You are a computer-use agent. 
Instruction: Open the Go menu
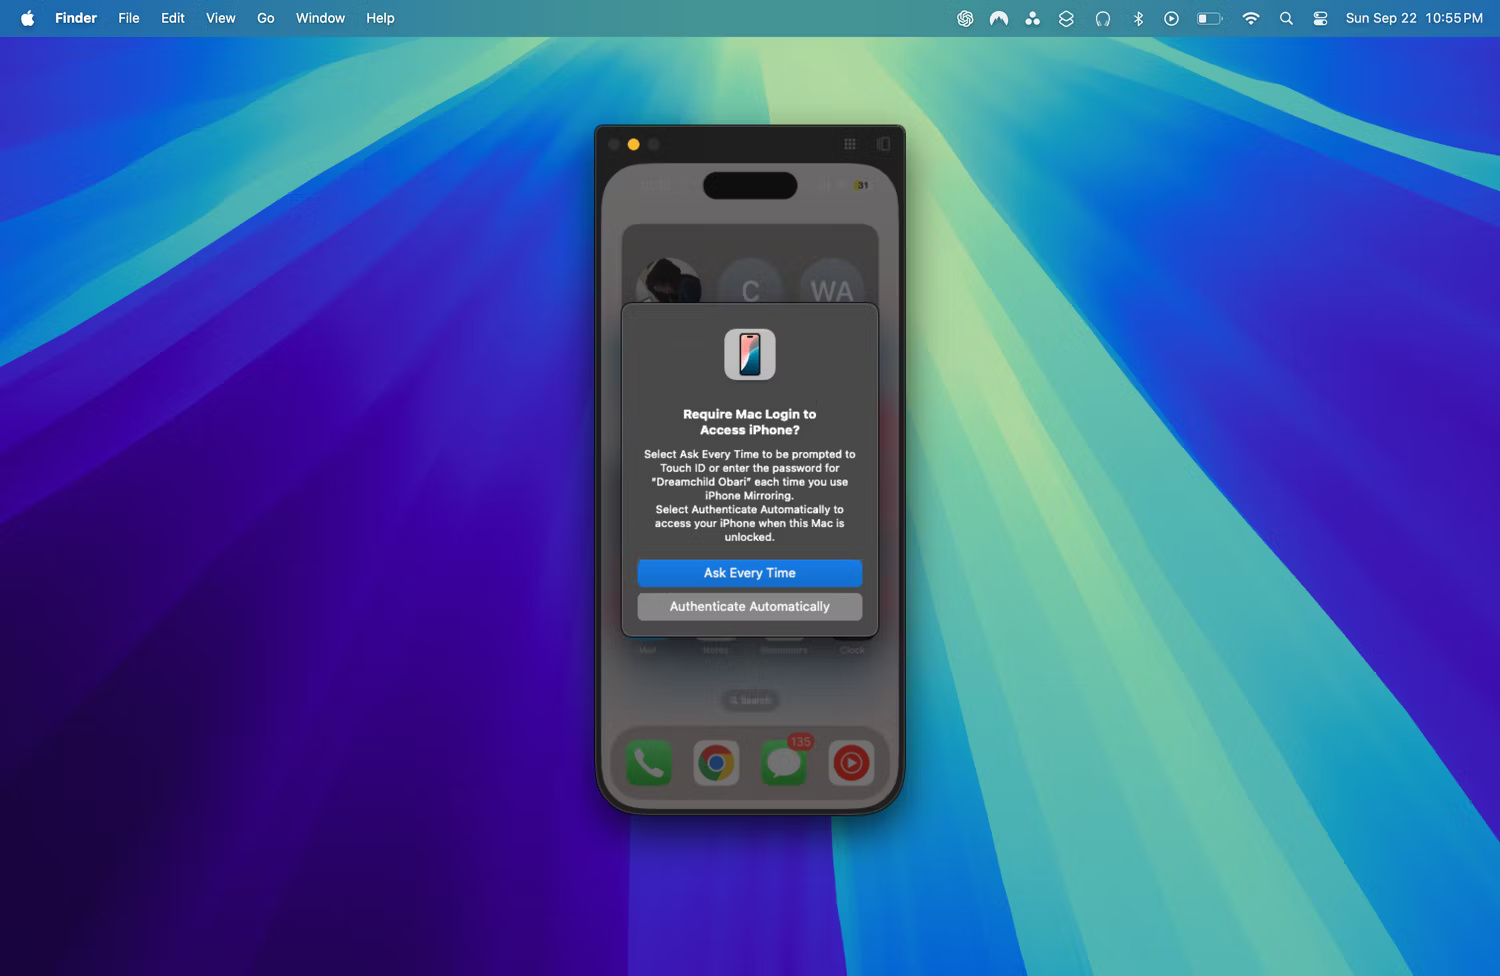266,18
